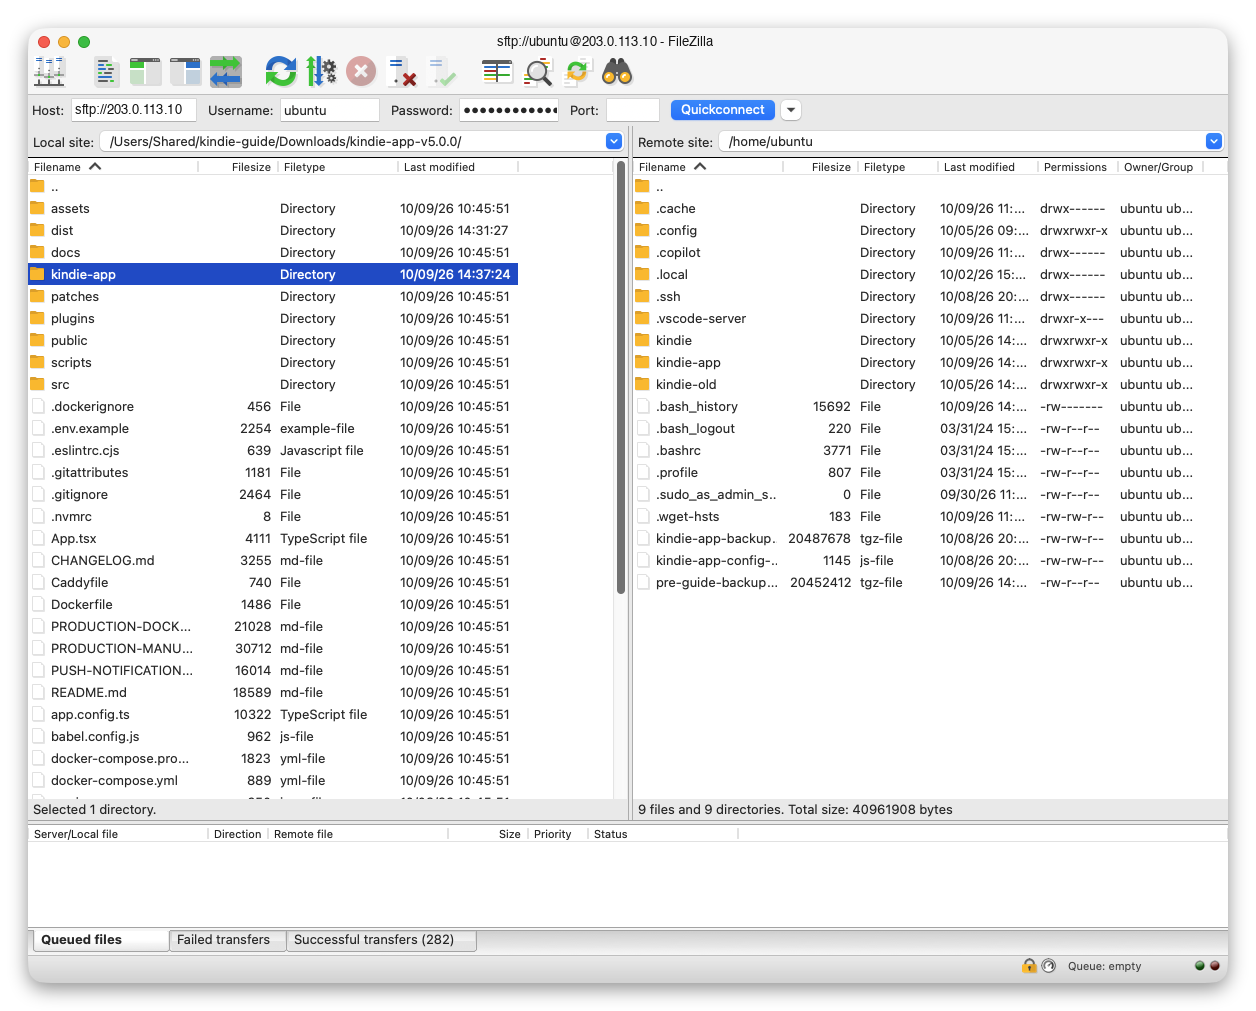Select the local dist directory

(273, 230)
